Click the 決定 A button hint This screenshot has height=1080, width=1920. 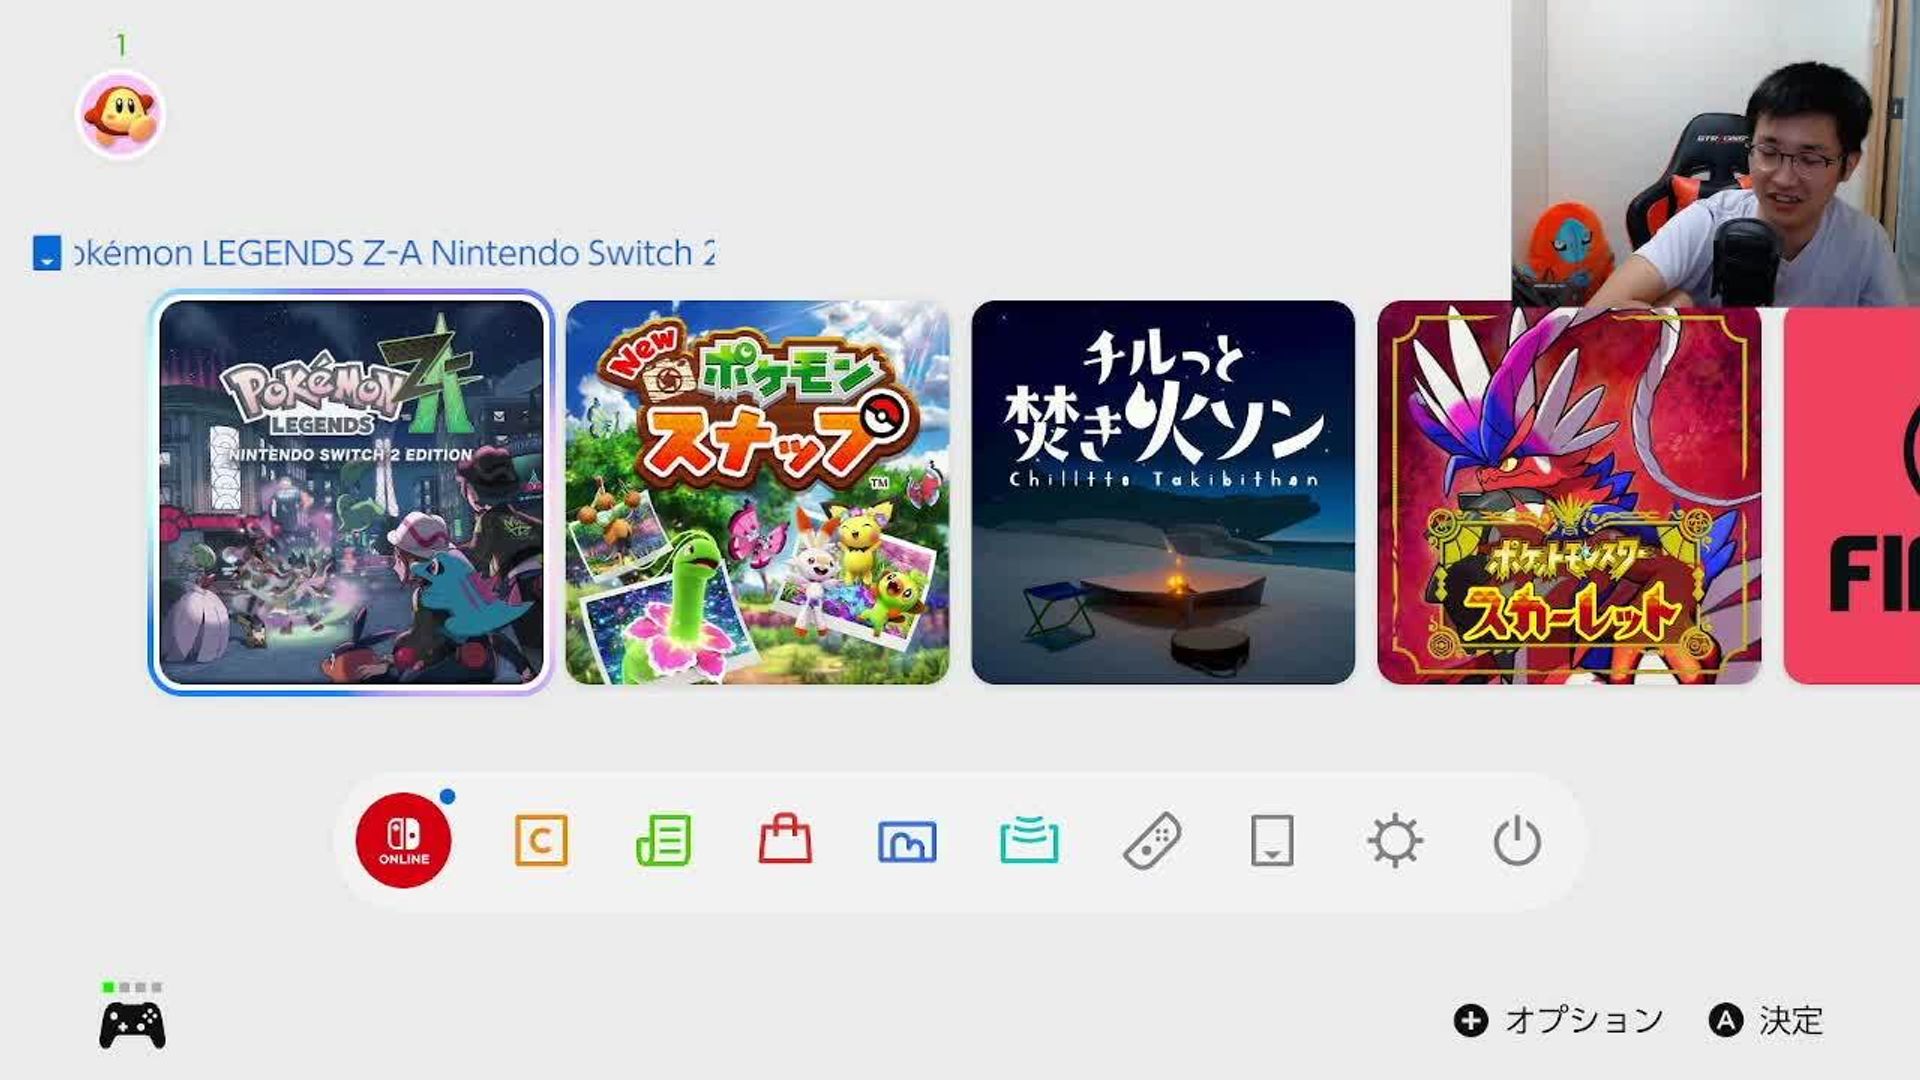click(x=1766, y=1020)
